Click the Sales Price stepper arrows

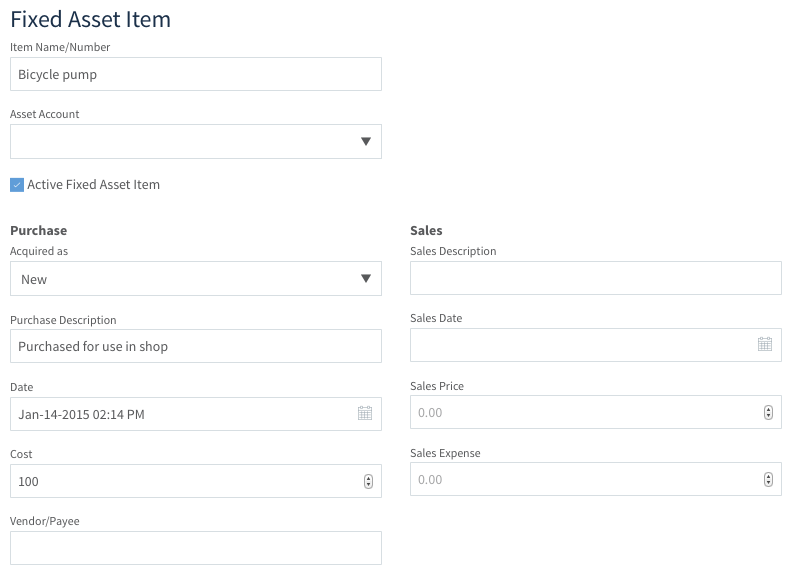[x=768, y=412]
